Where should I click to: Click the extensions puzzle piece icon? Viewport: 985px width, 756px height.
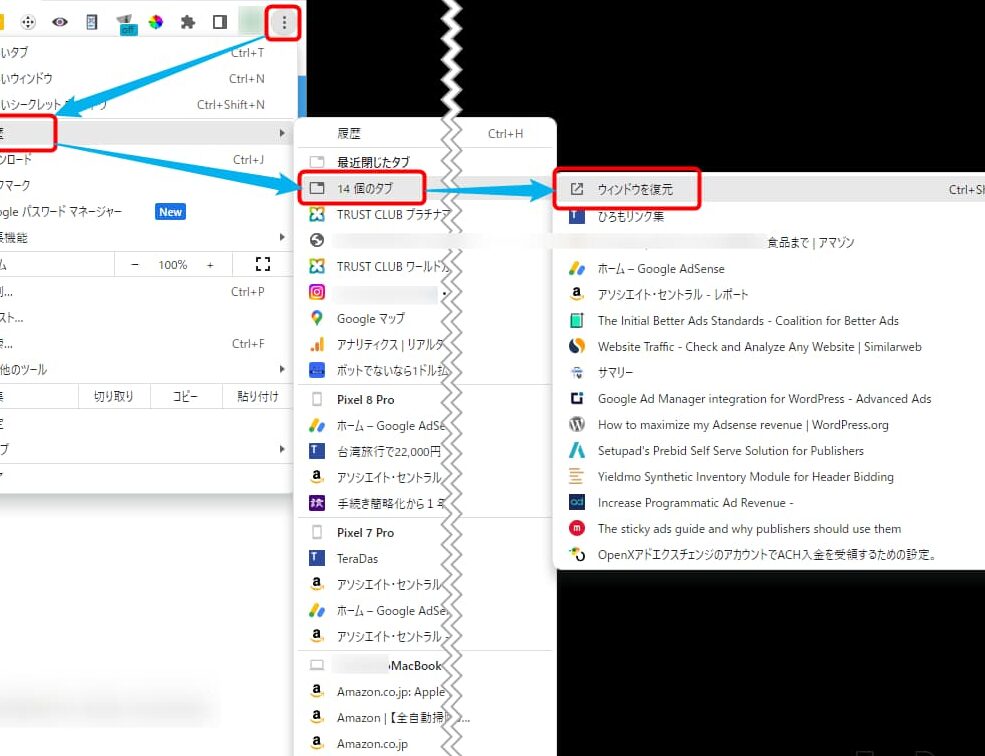tap(187, 23)
